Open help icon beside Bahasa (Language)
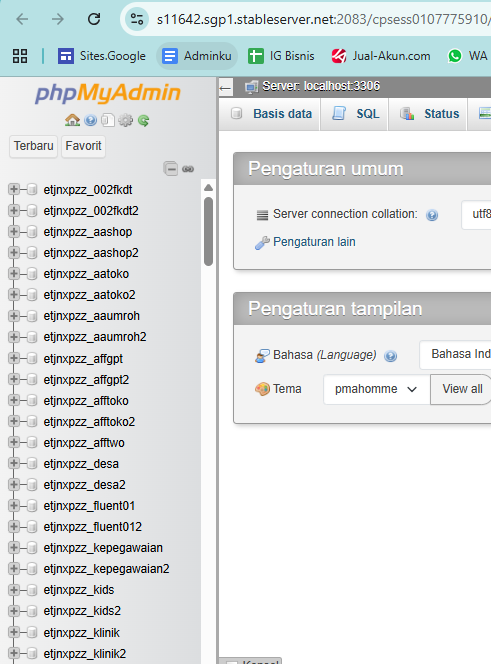 point(390,356)
